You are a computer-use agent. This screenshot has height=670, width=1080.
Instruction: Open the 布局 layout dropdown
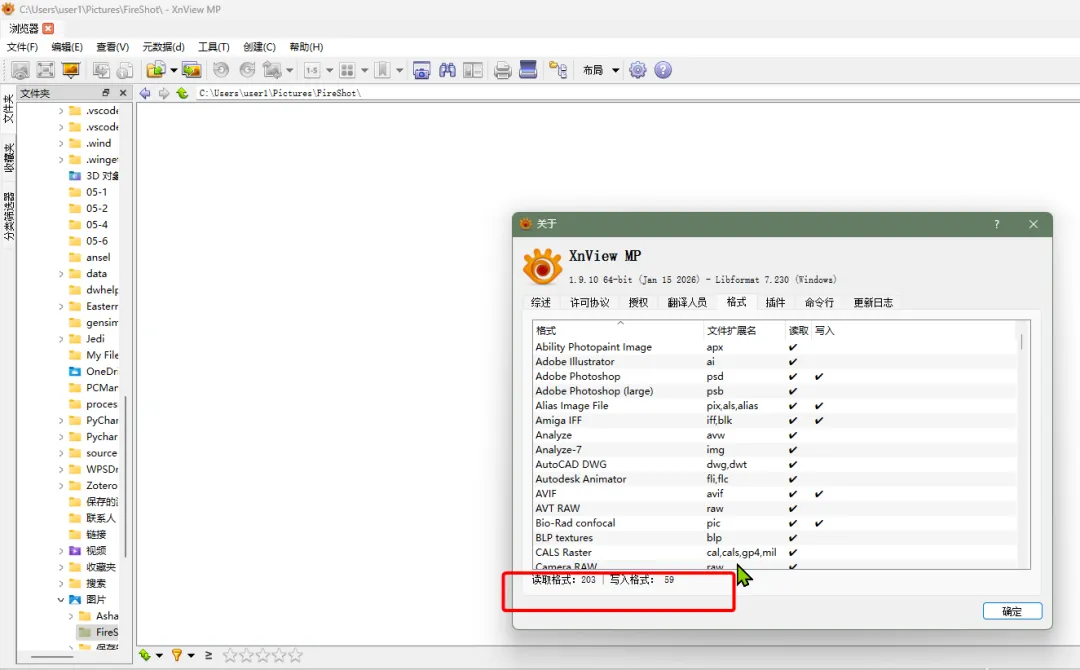click(601, 70)
